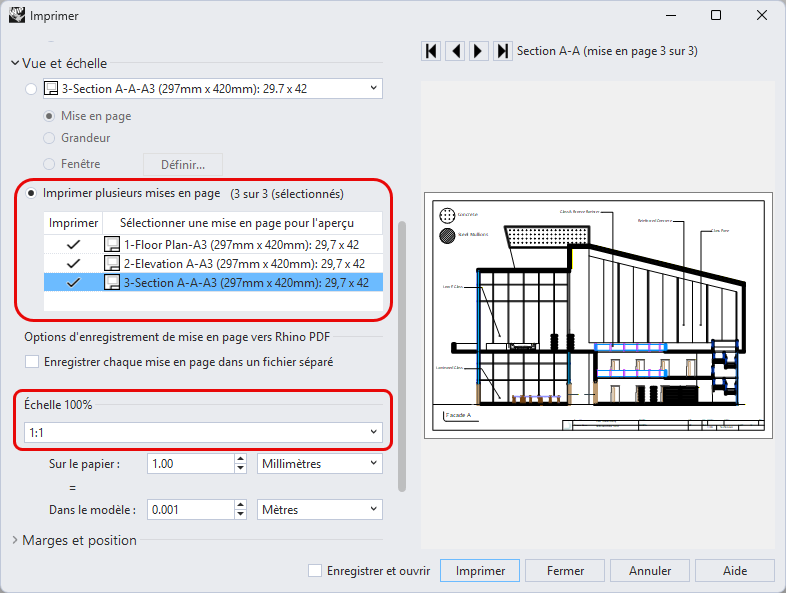Increase the 'Sur le papier' value

coord(240,460)
